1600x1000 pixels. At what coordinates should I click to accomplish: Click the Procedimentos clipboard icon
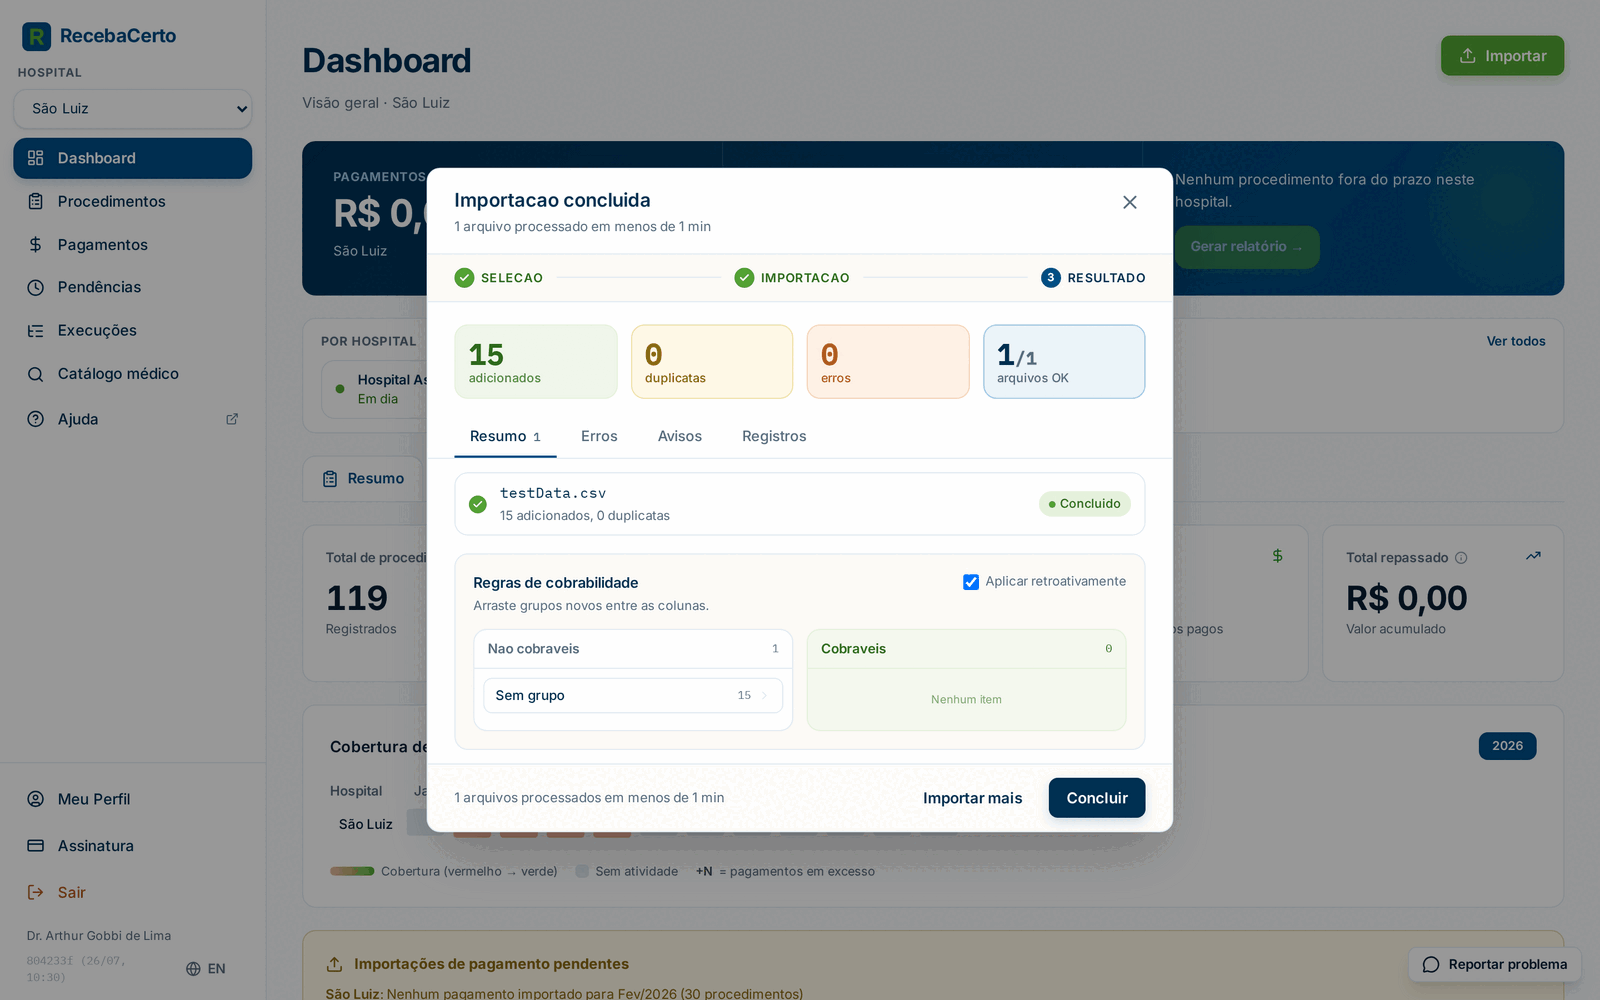click(36, 201)
